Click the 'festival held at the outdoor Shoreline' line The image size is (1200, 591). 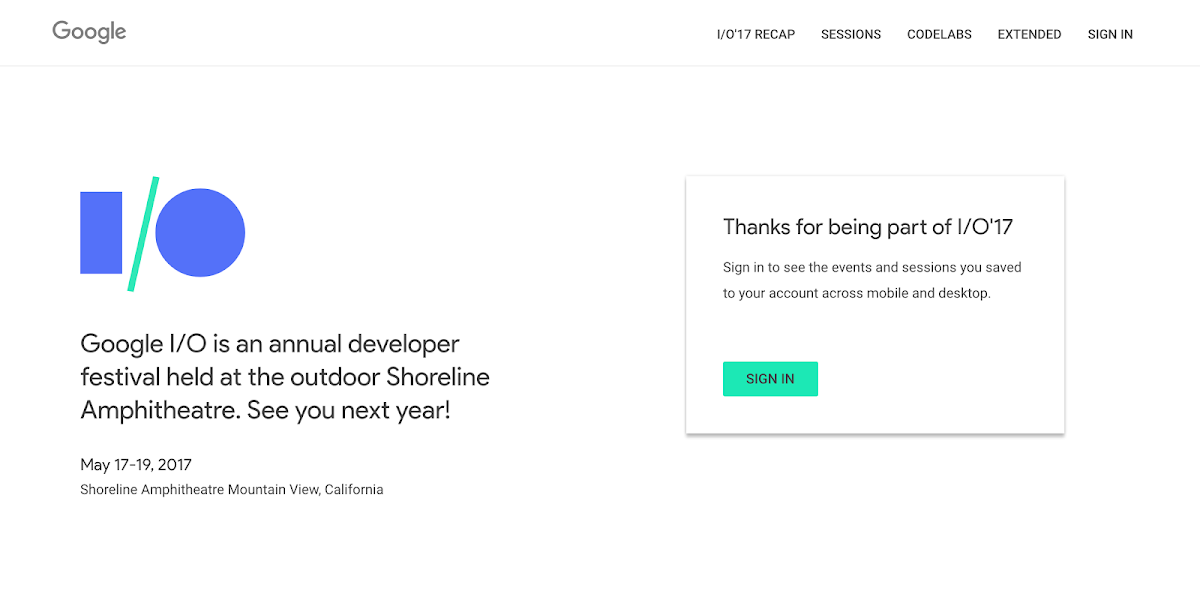[285, 378]
